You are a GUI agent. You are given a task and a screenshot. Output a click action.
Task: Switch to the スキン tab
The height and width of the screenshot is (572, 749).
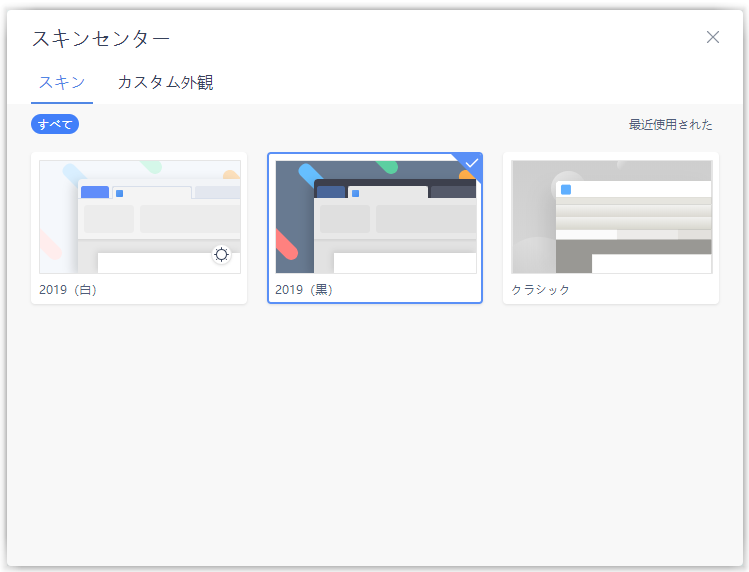[62, 82]
